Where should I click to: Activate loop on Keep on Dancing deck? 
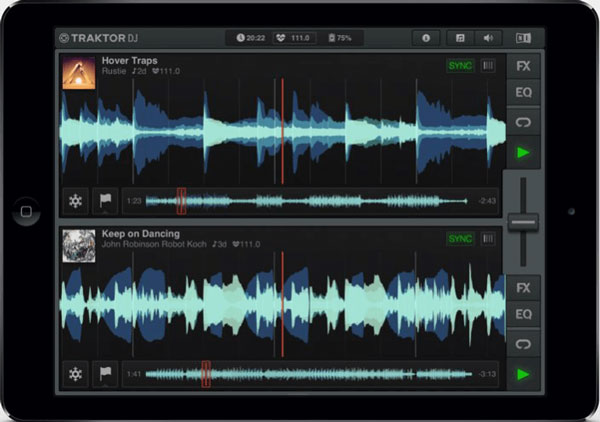coord(523,344)
